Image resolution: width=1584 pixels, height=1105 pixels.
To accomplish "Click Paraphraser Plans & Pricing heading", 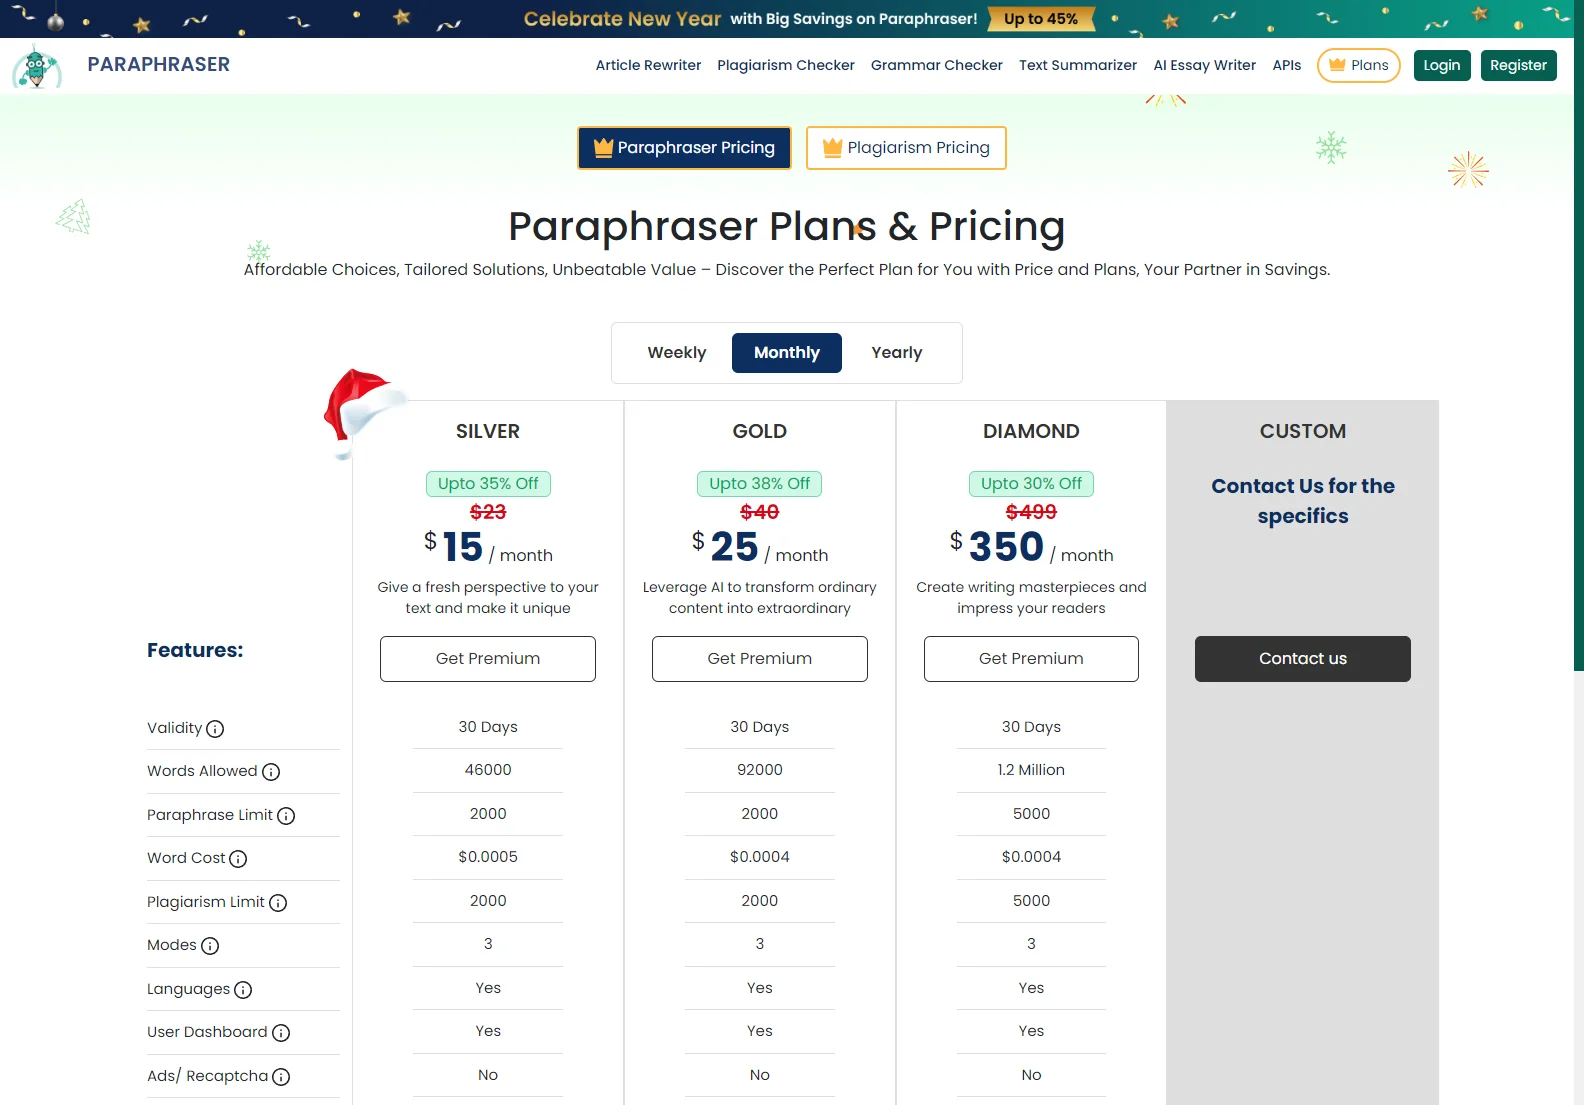I will point(787,227).
